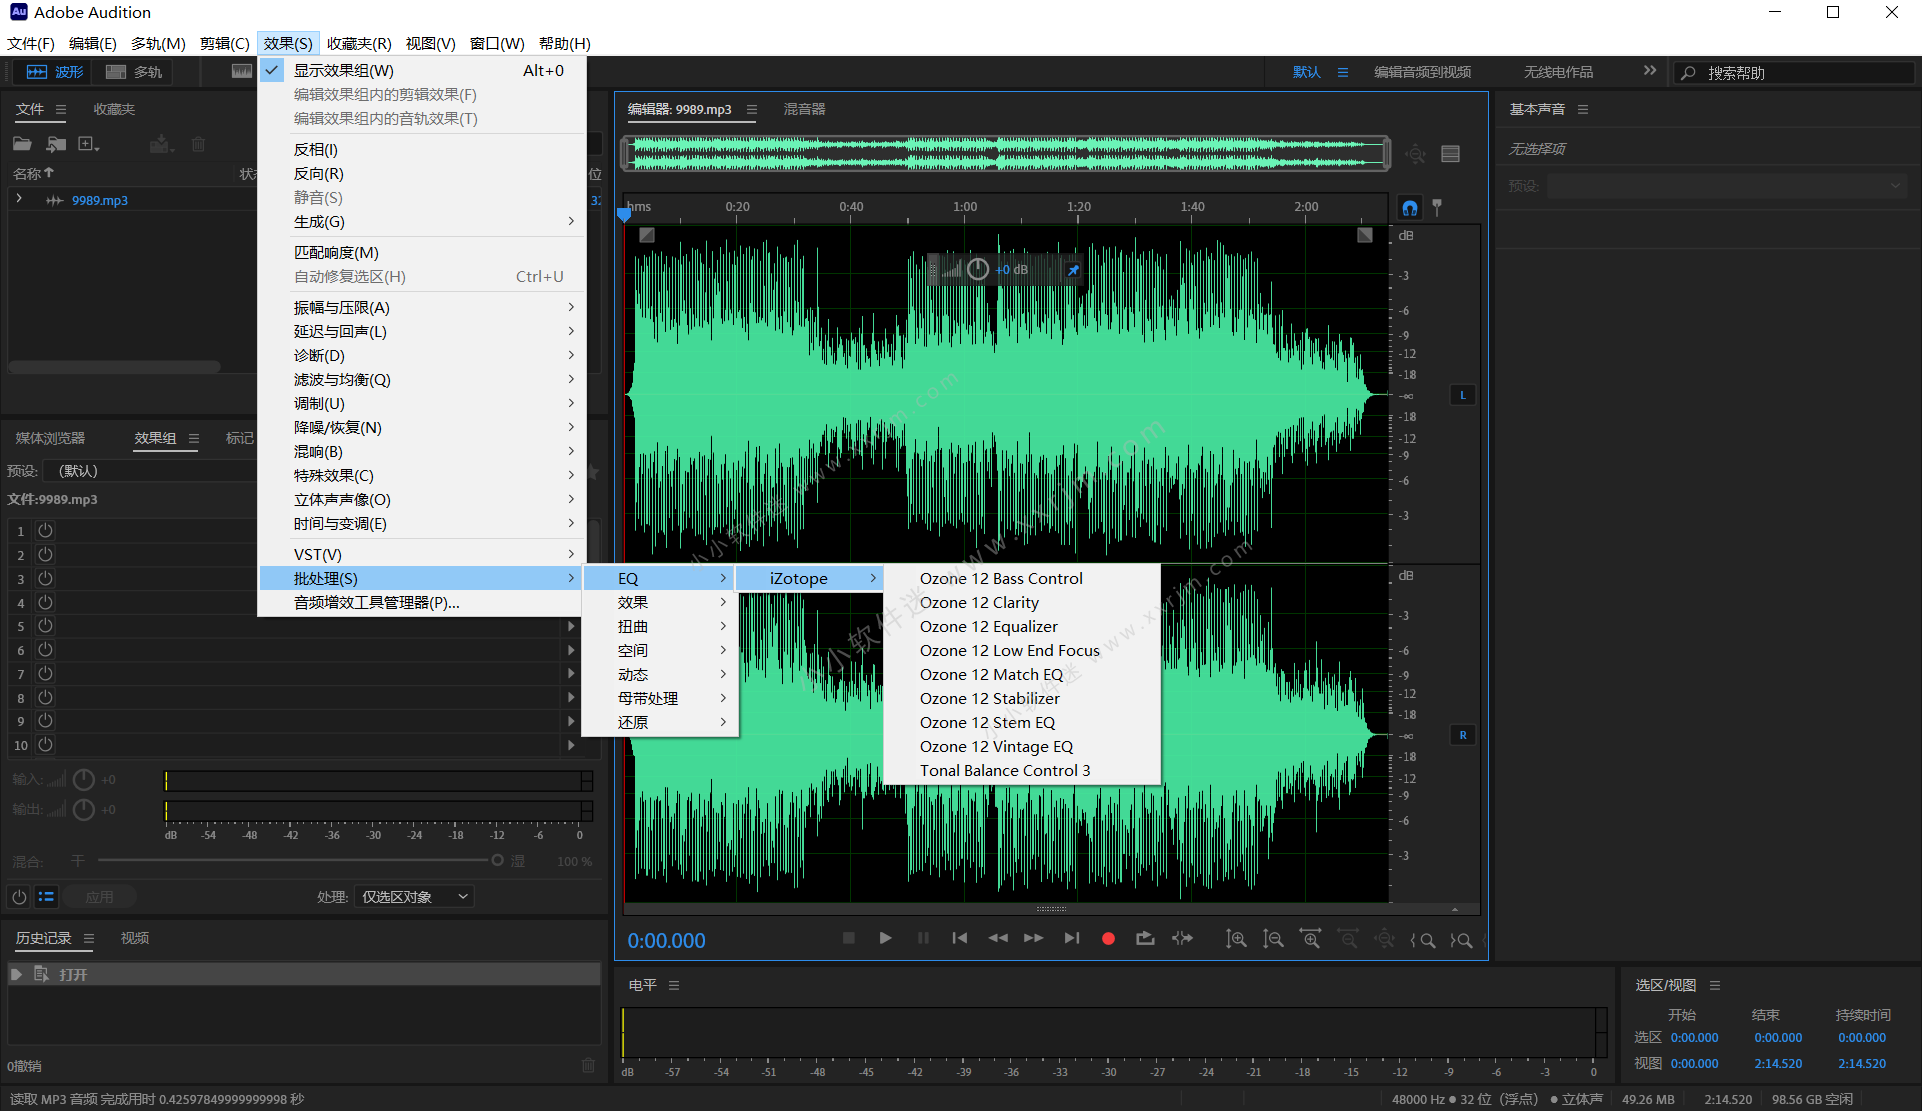Adjust the 混合 dry/wet slider handle
Viewport: 1922px width, 1111px height.
click(497, 860)
